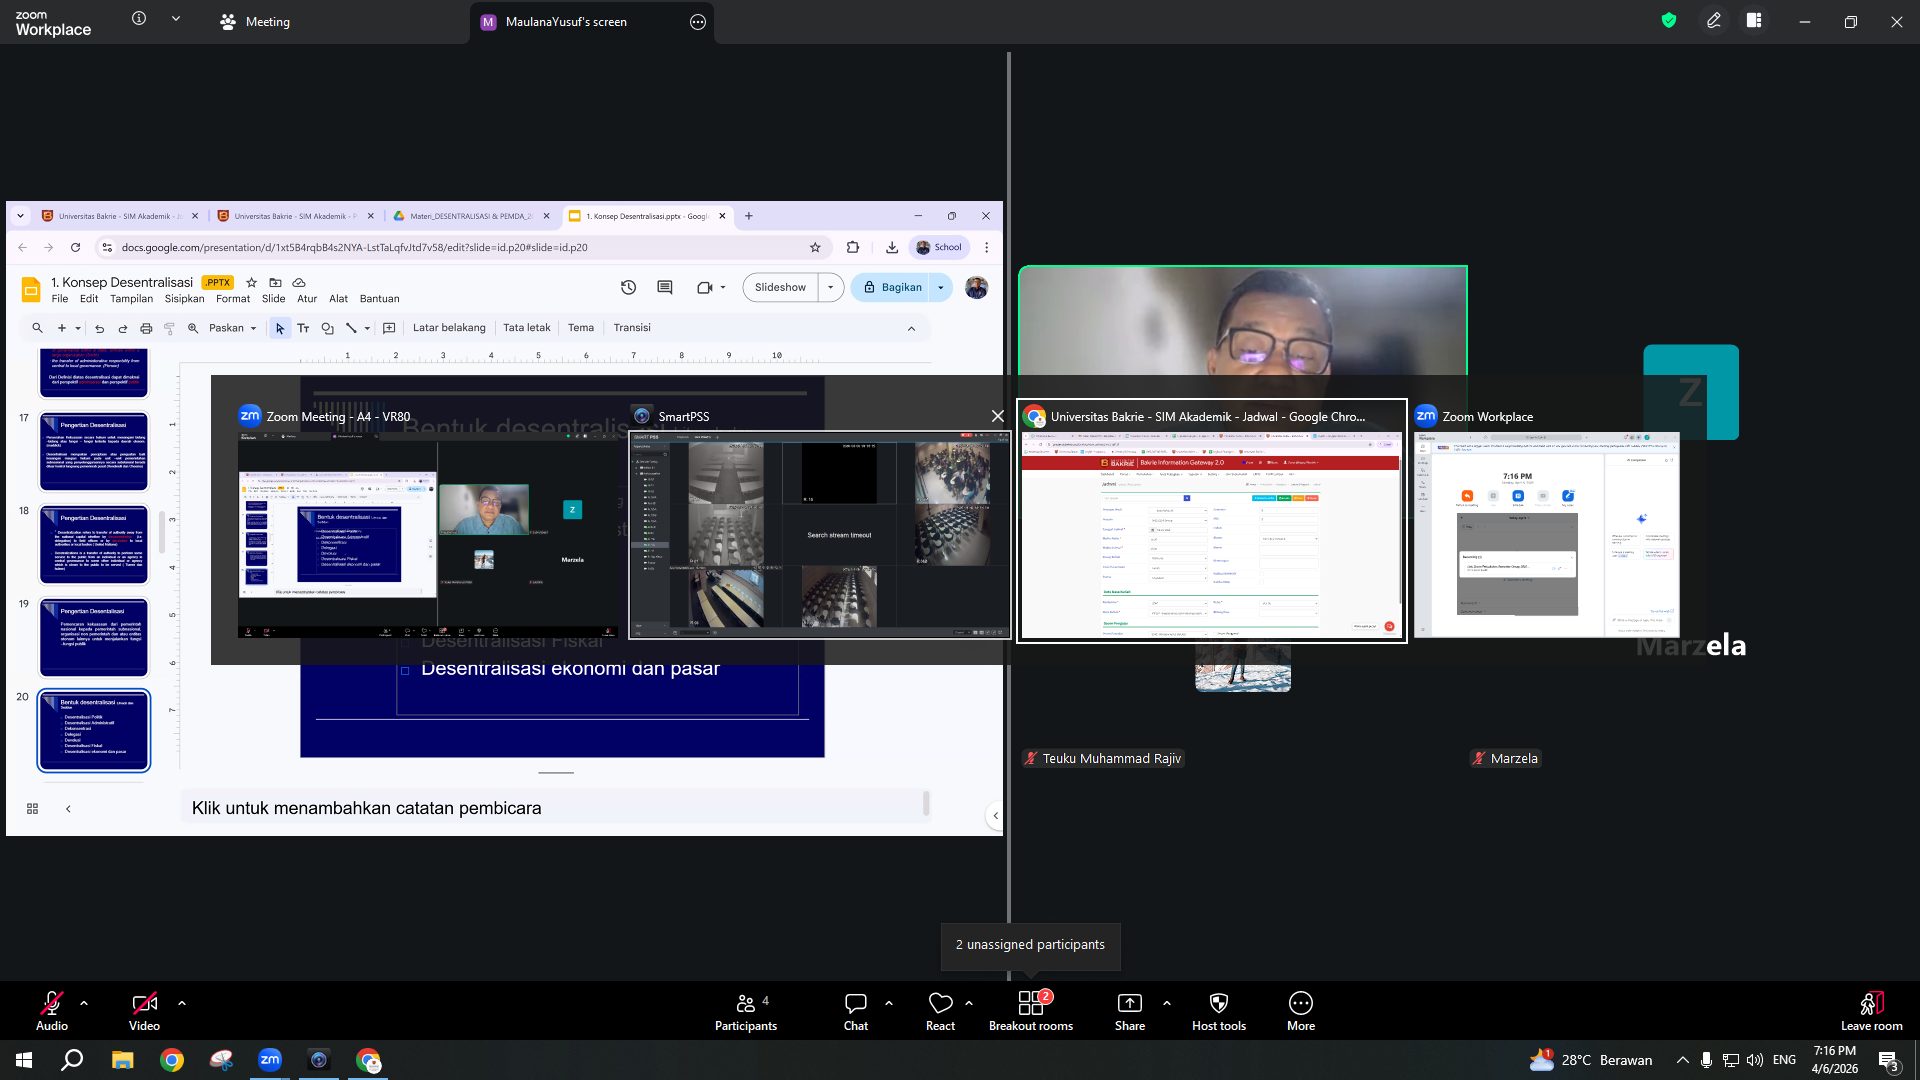Open the Windows Start menu

click(x=24, y=1060)
